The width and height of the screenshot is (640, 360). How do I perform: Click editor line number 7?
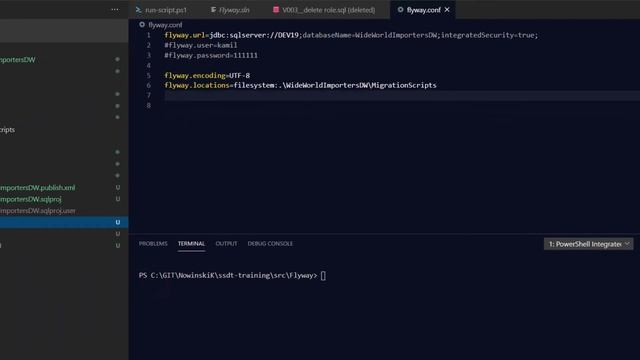click(x=149, y=96)
